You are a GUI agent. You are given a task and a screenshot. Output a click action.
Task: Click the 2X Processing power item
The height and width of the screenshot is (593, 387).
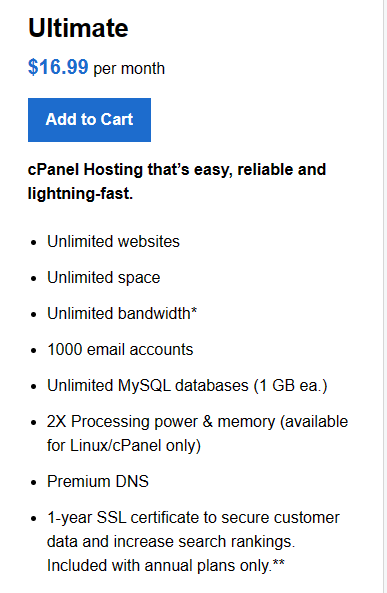(197, 433)
